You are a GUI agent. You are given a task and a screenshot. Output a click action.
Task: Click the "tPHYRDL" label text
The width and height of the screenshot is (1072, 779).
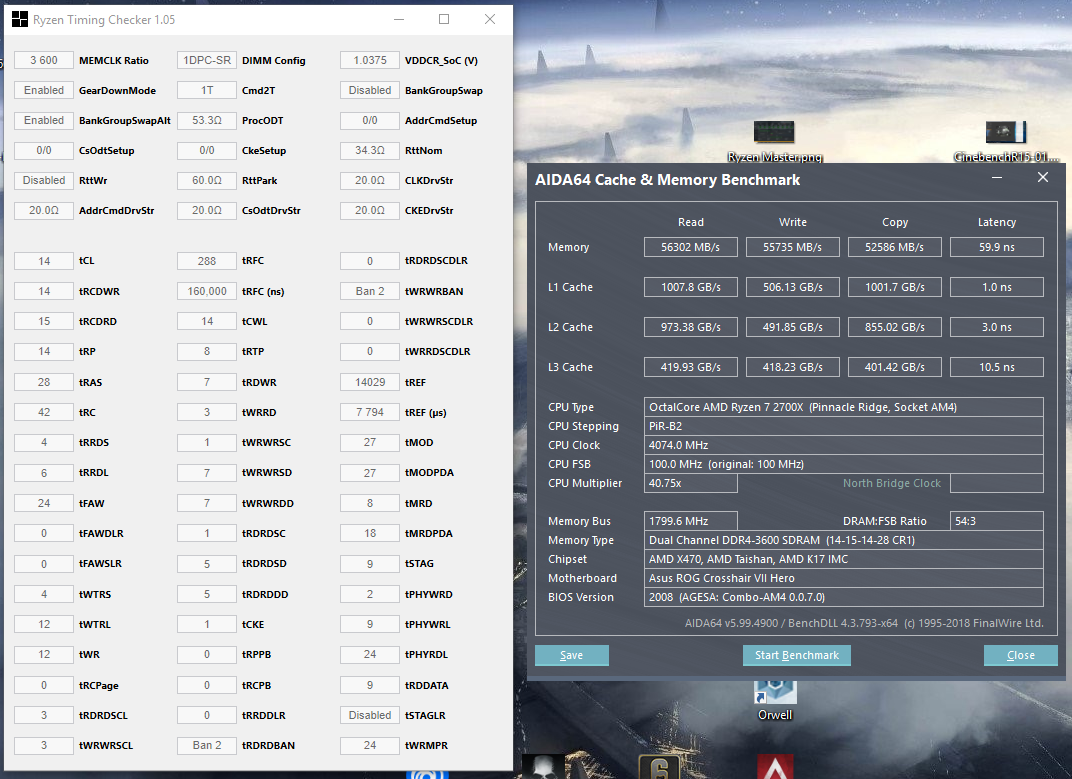(x=426, y=655)
